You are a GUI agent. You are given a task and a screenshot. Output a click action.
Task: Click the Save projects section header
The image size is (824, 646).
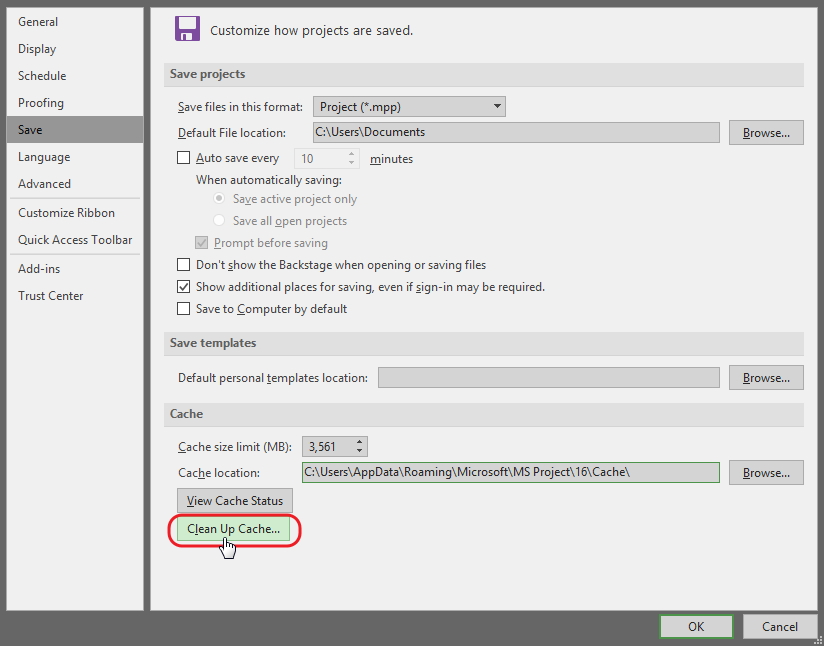(x=483, y=74)
